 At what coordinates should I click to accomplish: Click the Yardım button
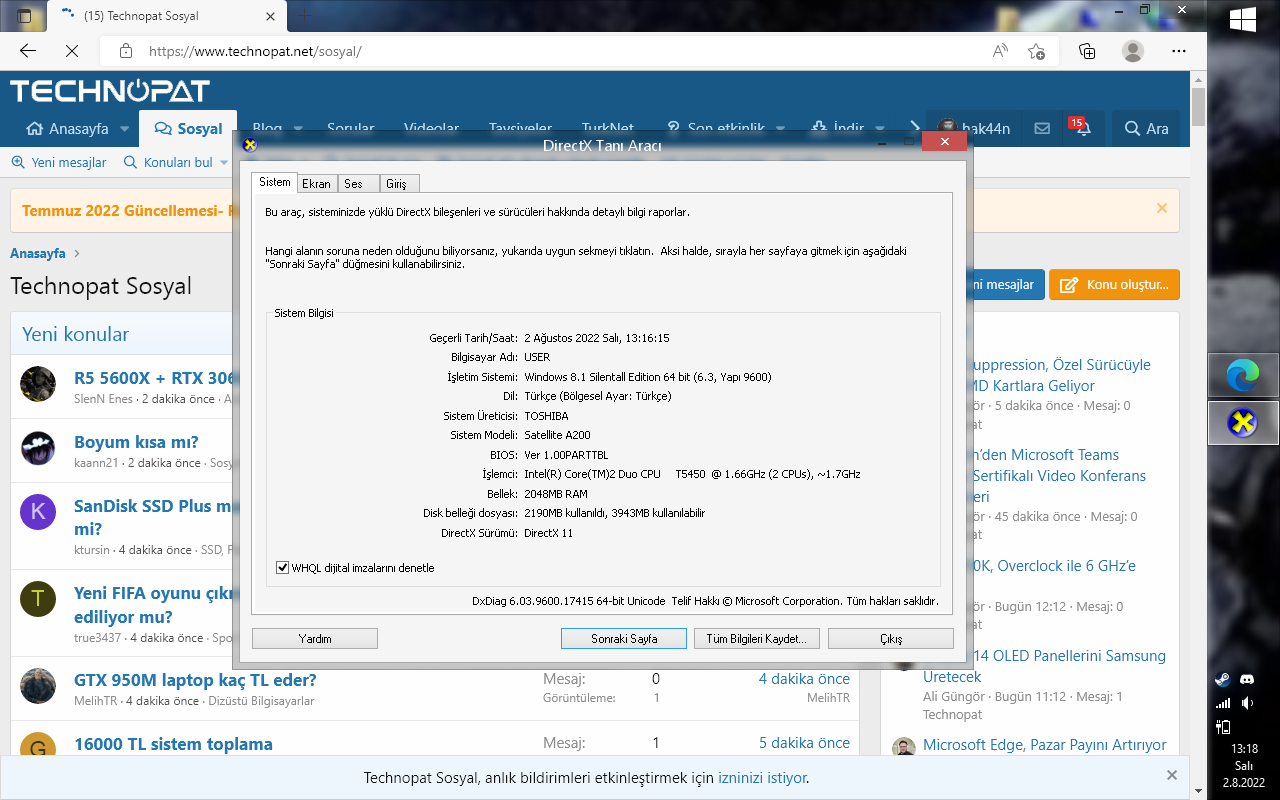[315, 638]
